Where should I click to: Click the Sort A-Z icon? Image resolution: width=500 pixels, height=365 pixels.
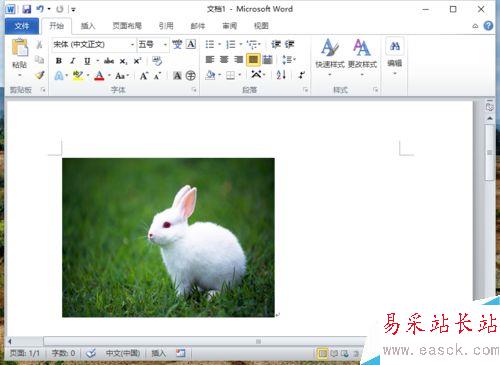coord(281,75)
